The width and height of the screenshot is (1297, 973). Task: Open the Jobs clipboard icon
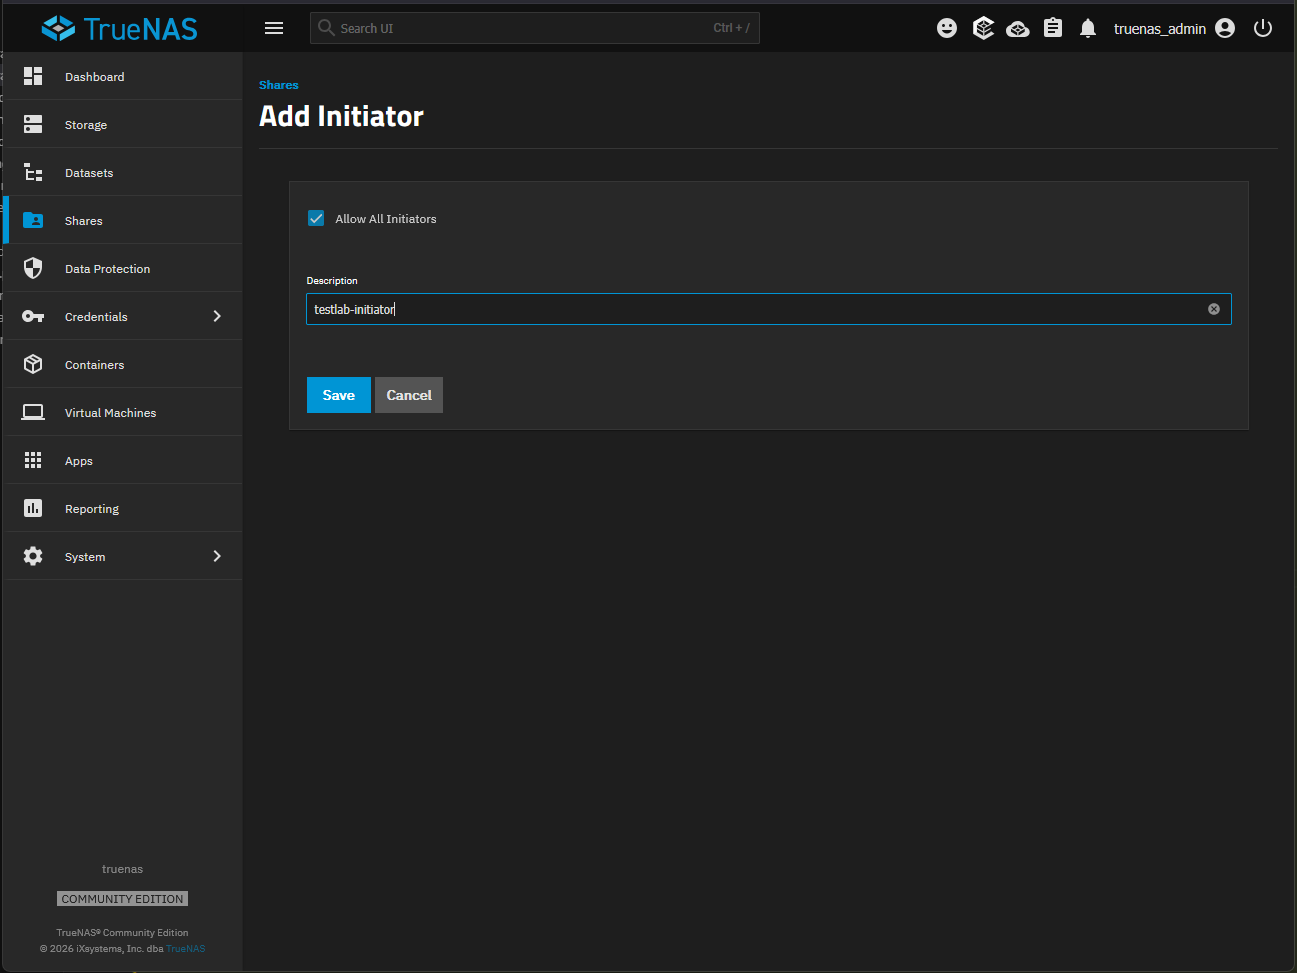(x=1053, y=28)
